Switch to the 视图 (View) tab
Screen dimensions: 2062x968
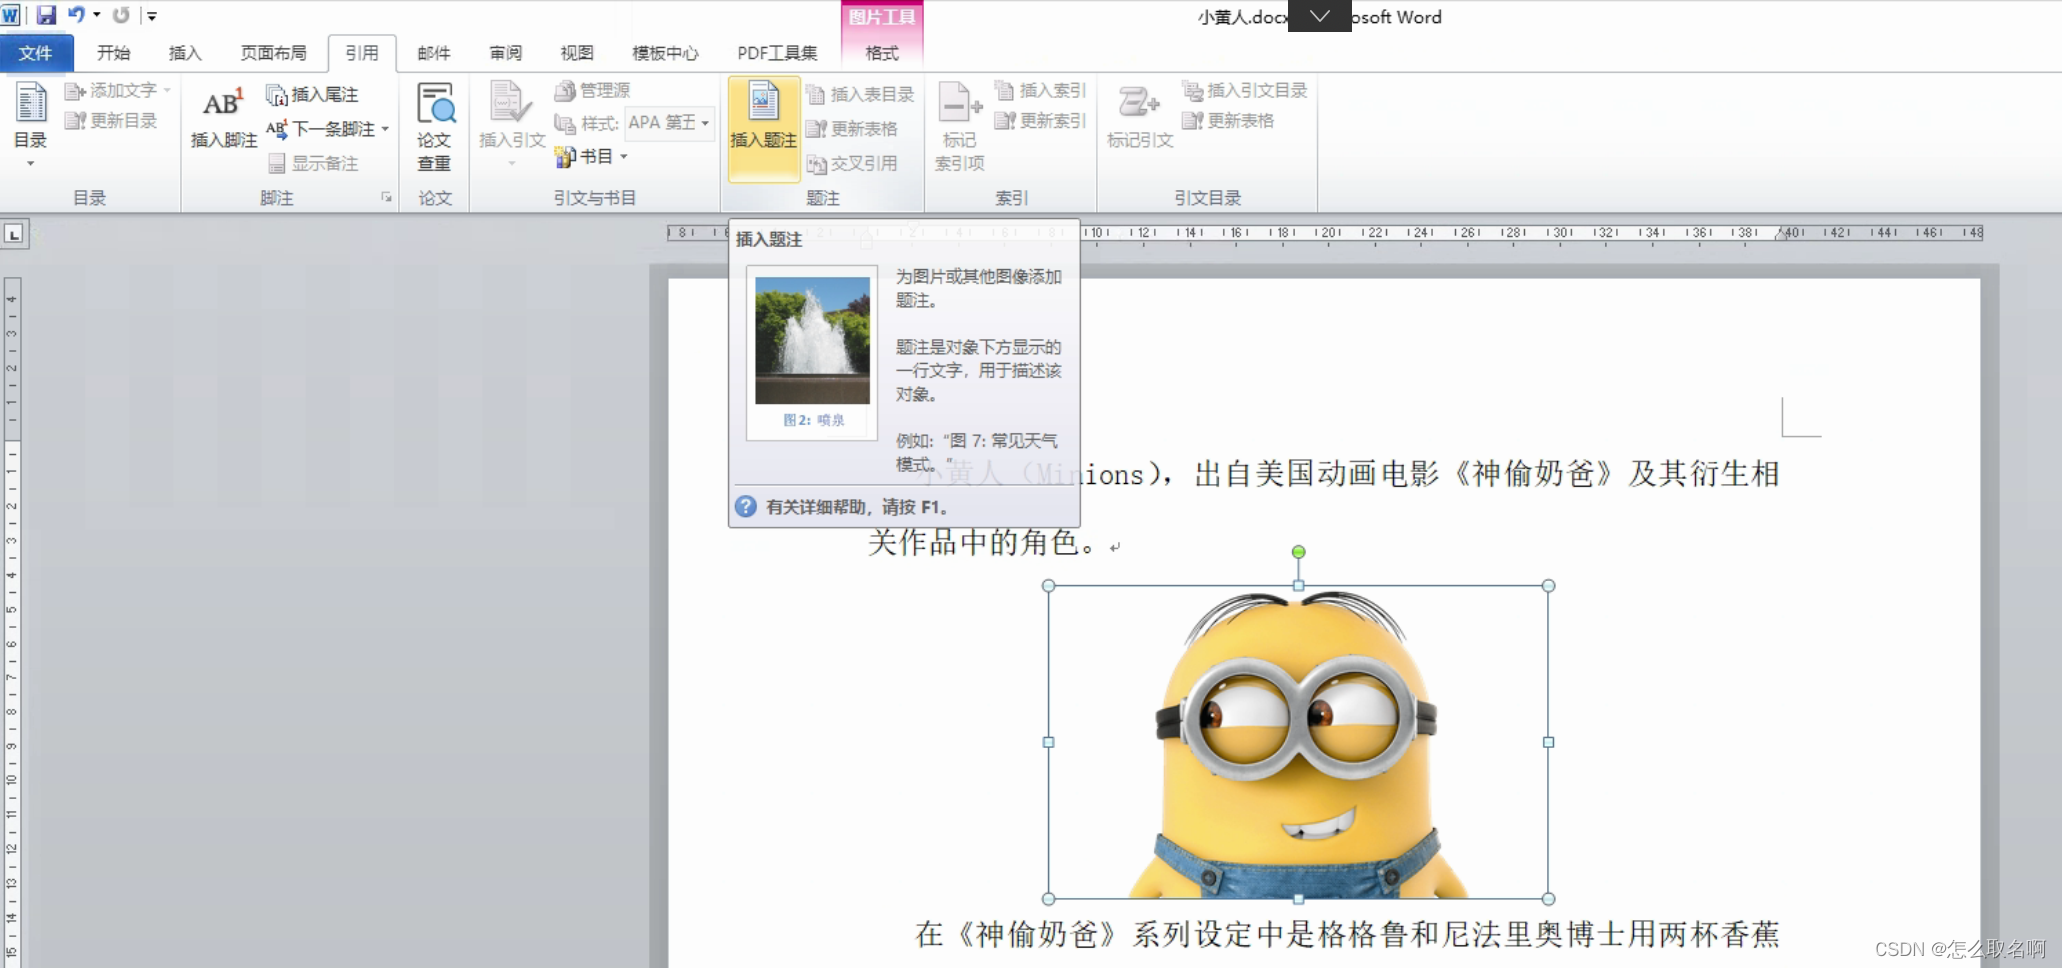point(577,53)
